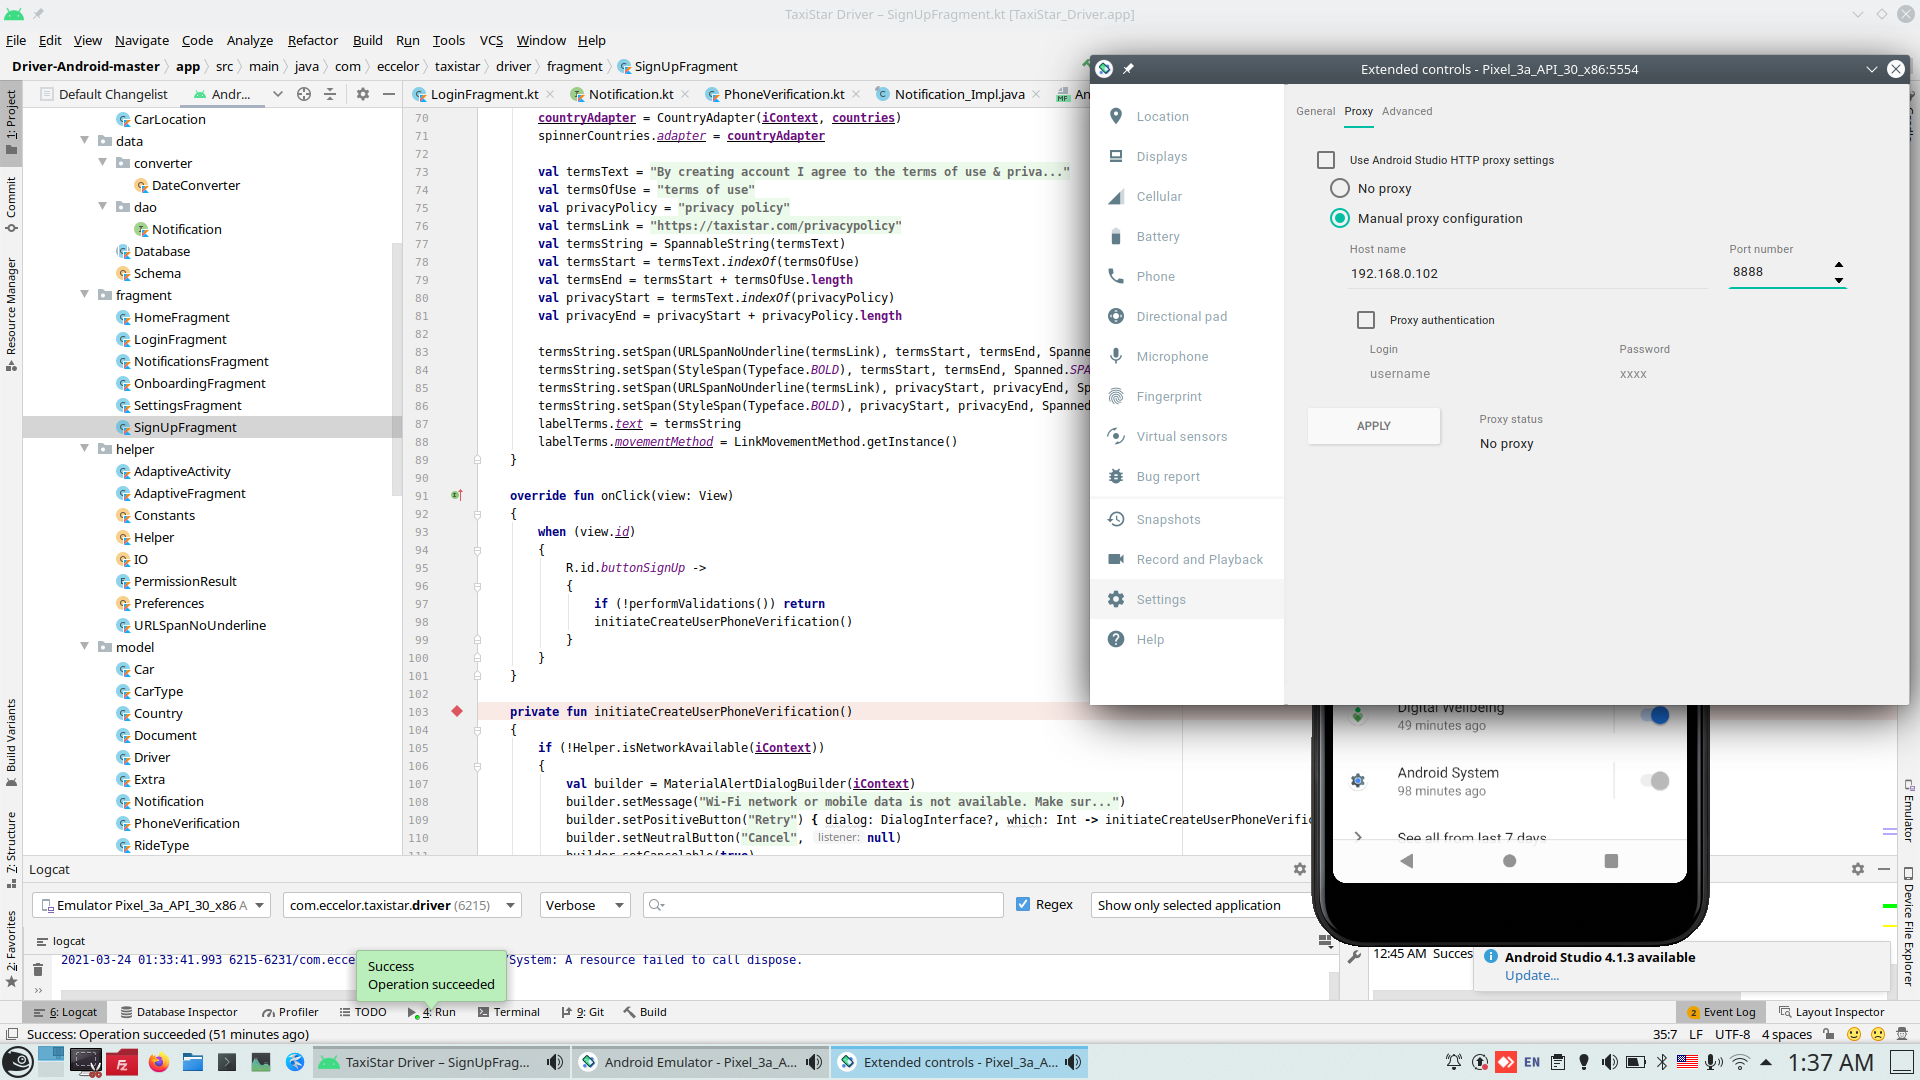Viewport: 1920px width, 1080px height.
Task: Open the Refactor menu
Action: click(x=312, y=41)
